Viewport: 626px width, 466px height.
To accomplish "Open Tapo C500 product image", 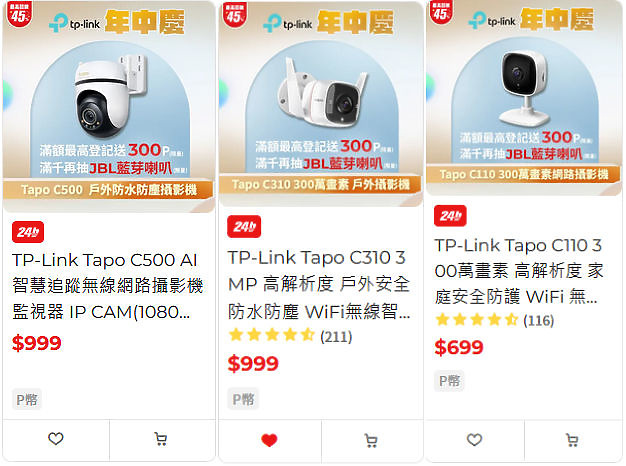I will coord(109,107).
